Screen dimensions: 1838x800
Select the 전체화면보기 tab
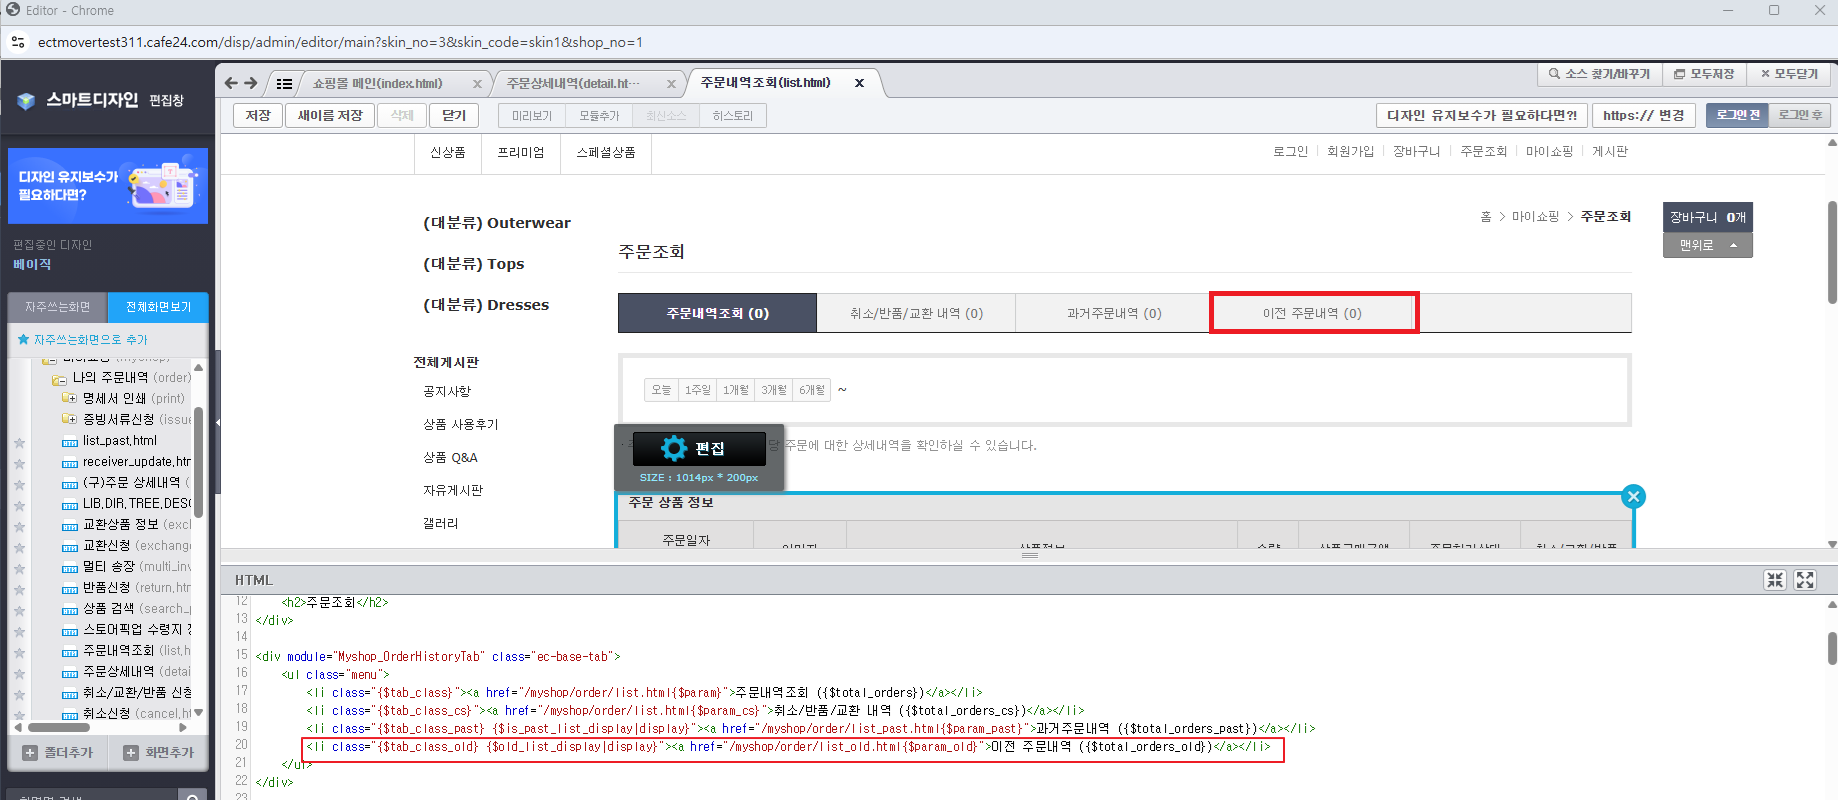pyautogui.click(x=158, y=307)
